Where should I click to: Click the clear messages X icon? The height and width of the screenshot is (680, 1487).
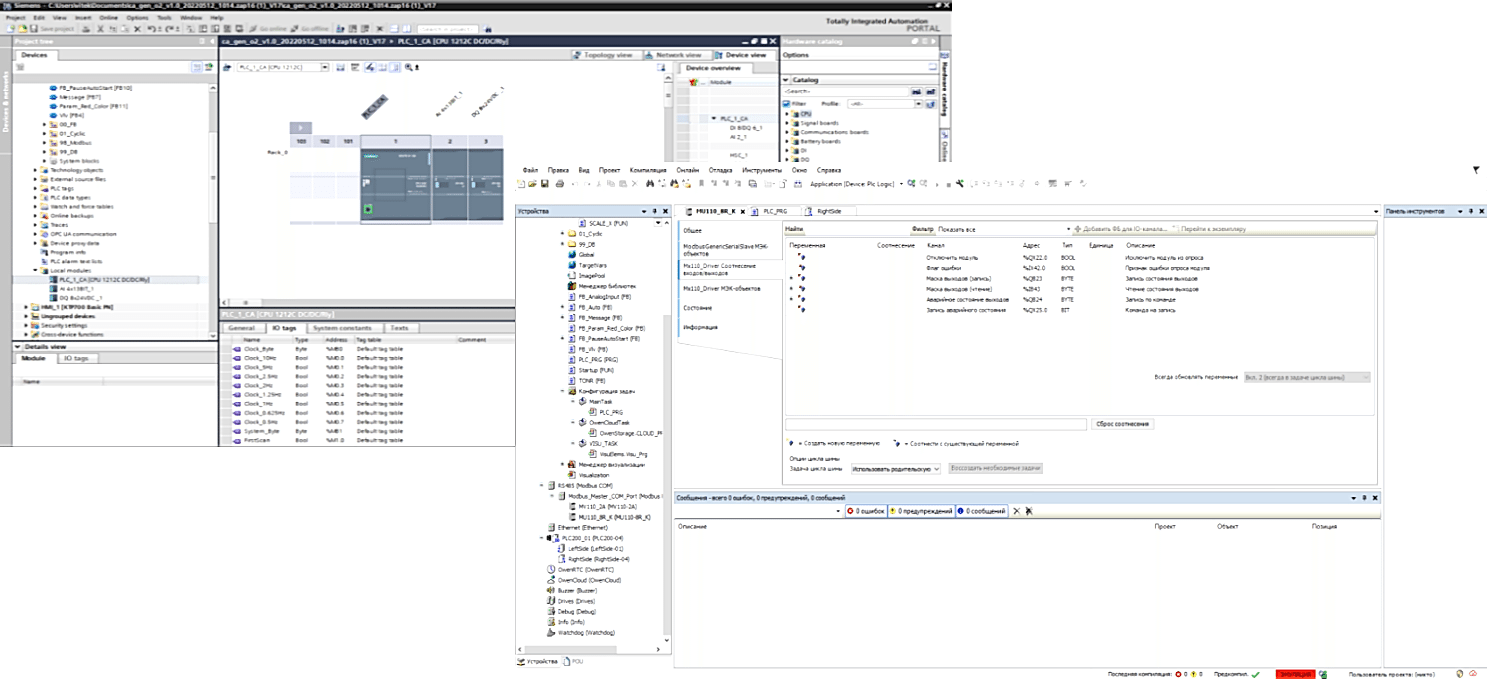1016,511
